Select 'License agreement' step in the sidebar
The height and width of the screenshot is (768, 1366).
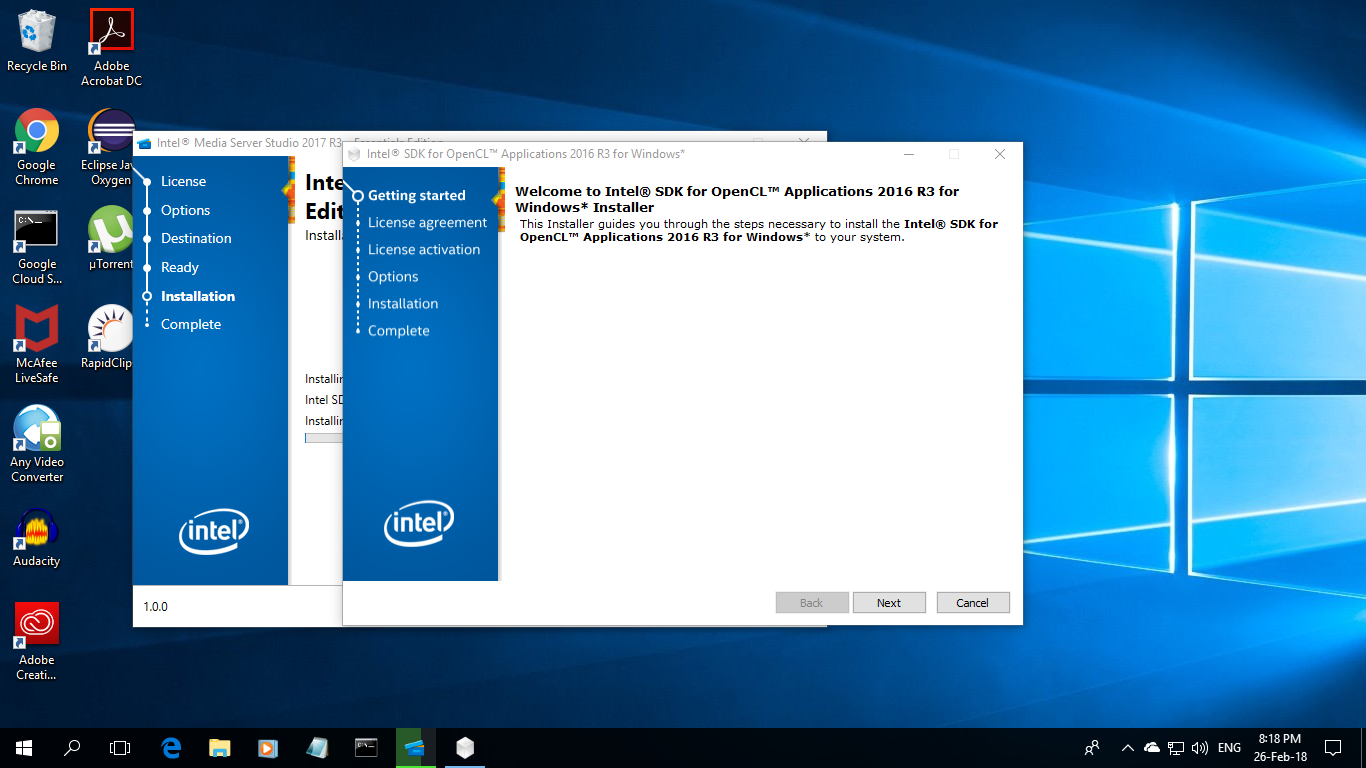(427, 223)
